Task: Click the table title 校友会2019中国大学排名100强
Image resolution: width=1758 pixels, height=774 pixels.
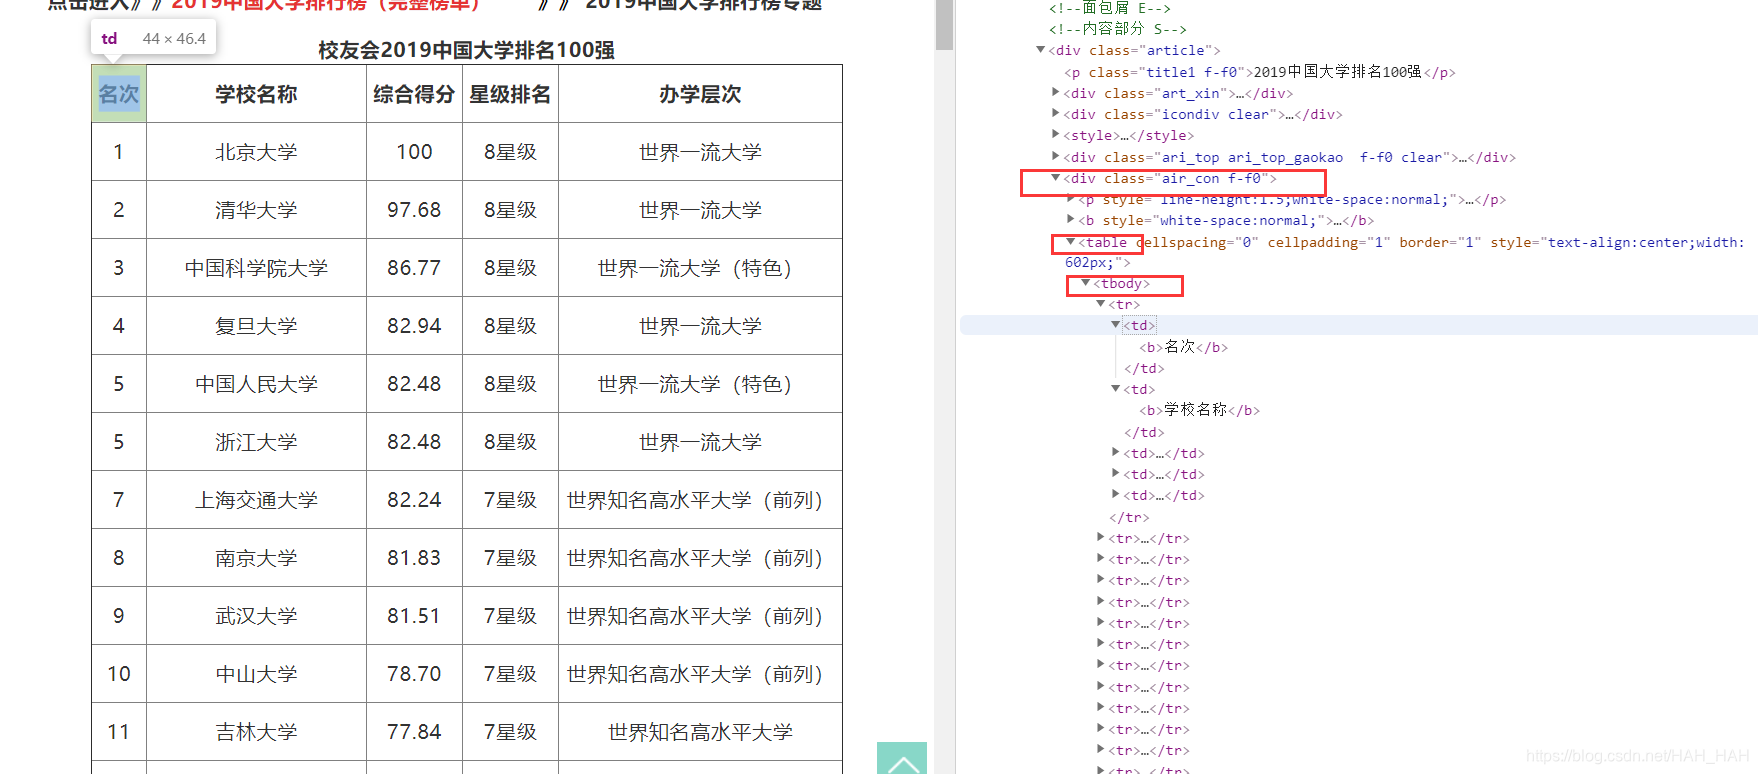Action: [x=466, y=50]
